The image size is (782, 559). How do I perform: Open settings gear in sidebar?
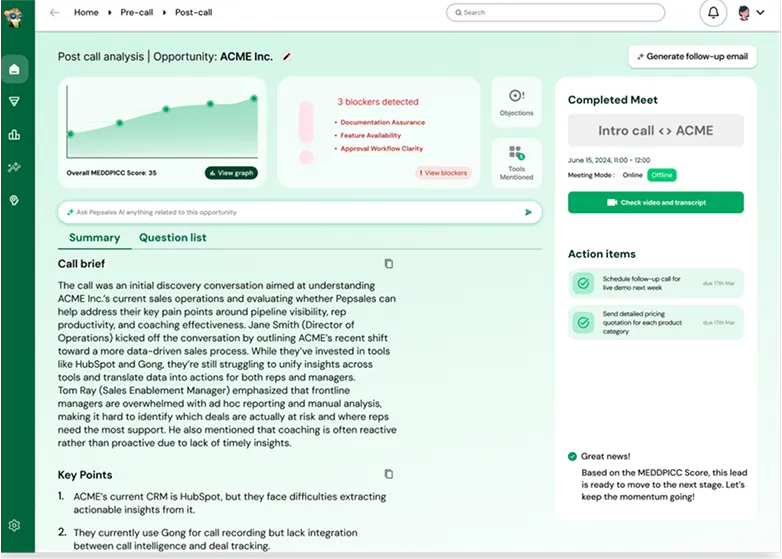pos(14,525)
